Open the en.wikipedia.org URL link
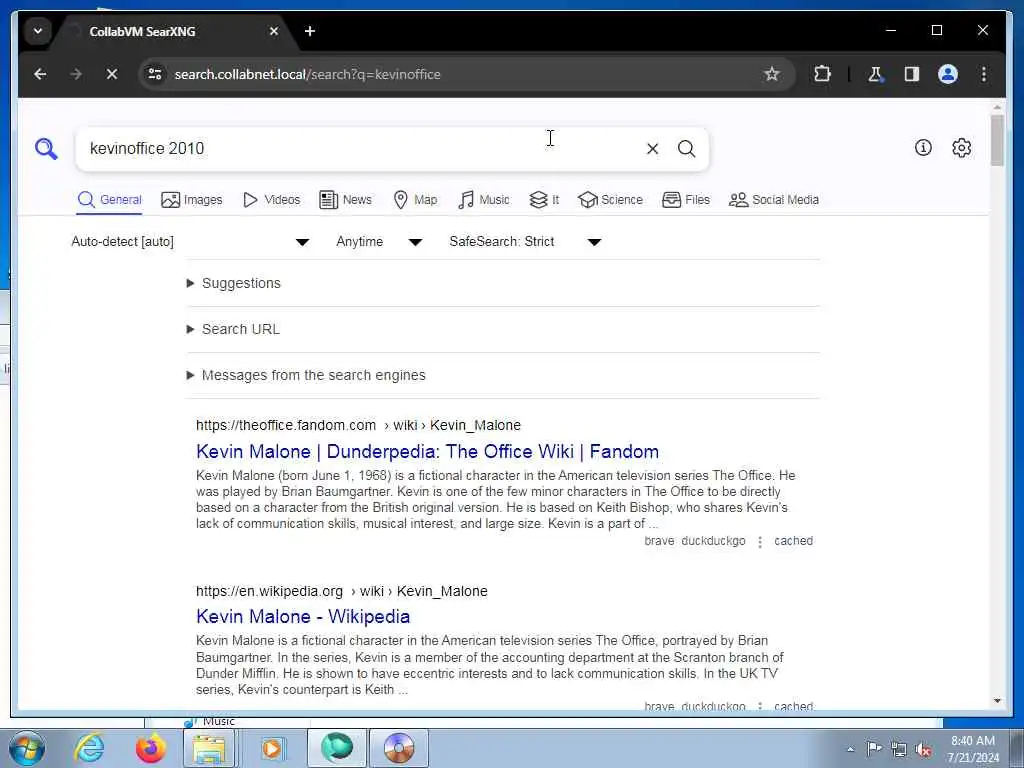The height and width of the screenshot is (768, 1024). [x=342, y=591]
